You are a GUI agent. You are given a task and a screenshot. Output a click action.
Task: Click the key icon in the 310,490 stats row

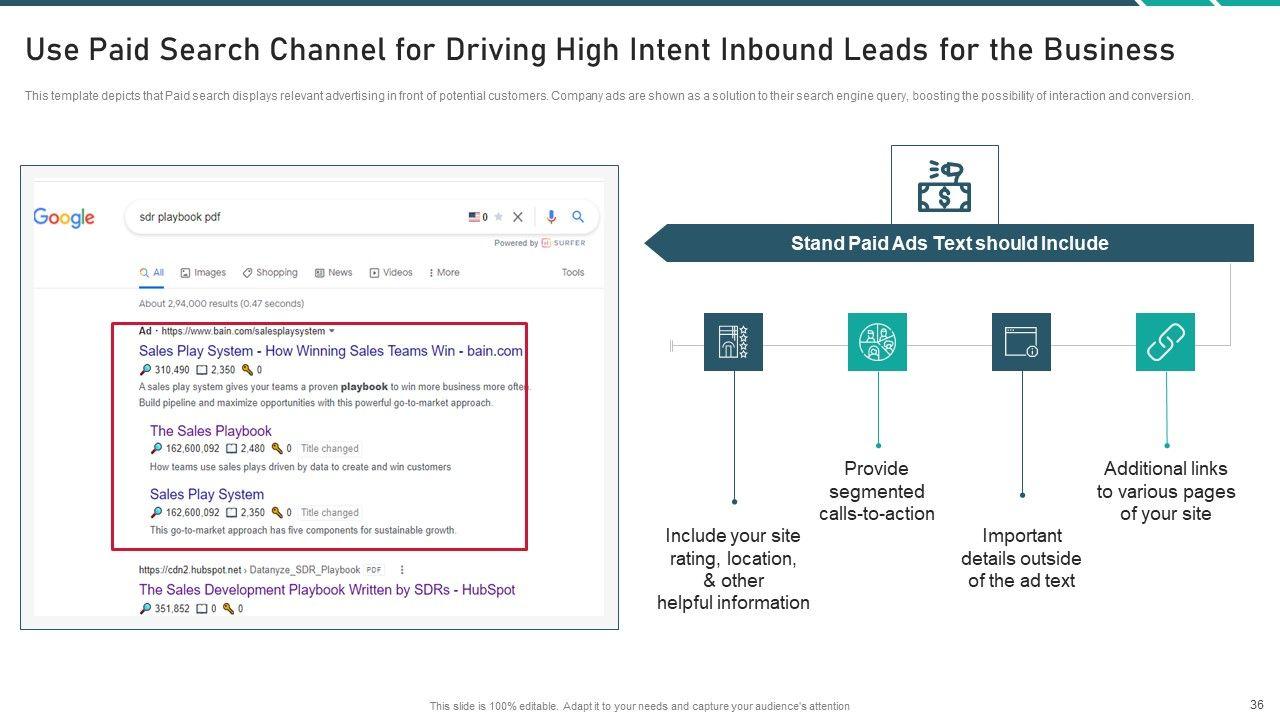click(x=247, y=370)
